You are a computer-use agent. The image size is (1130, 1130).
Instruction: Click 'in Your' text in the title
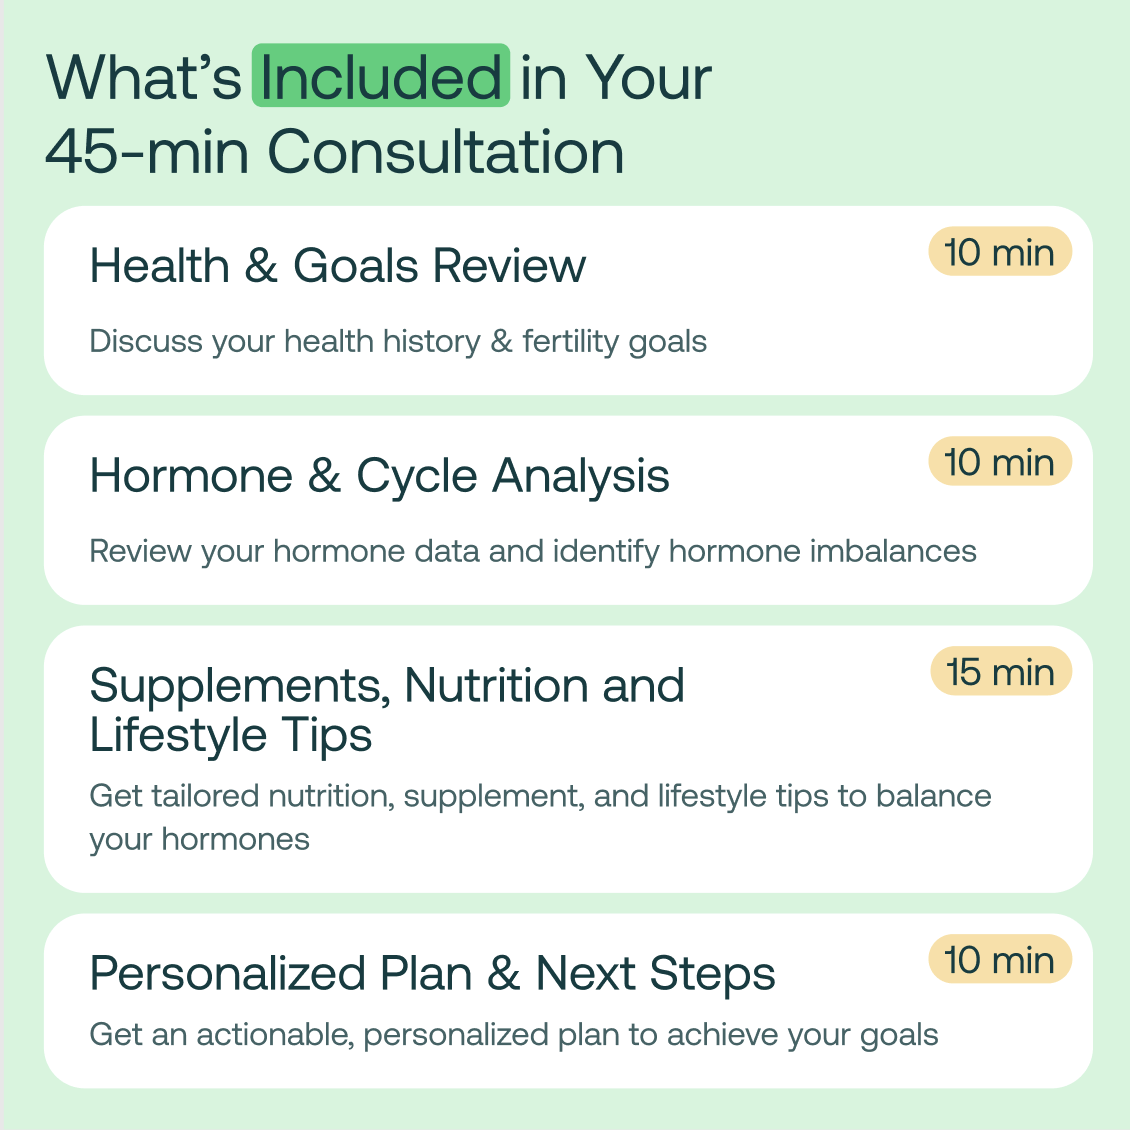pyautogui.click(x=615, y=77)
